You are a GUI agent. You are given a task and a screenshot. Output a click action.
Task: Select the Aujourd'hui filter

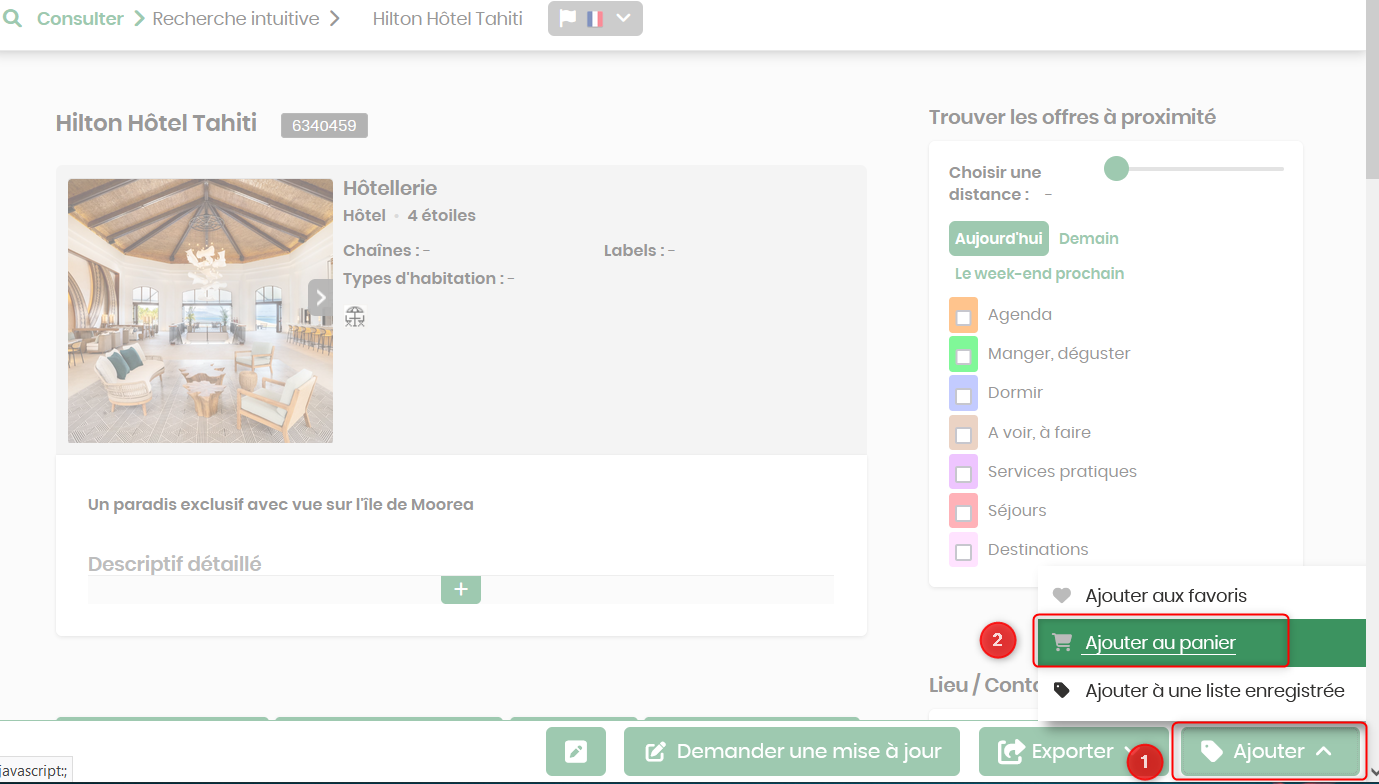click(x=998, y=239)
